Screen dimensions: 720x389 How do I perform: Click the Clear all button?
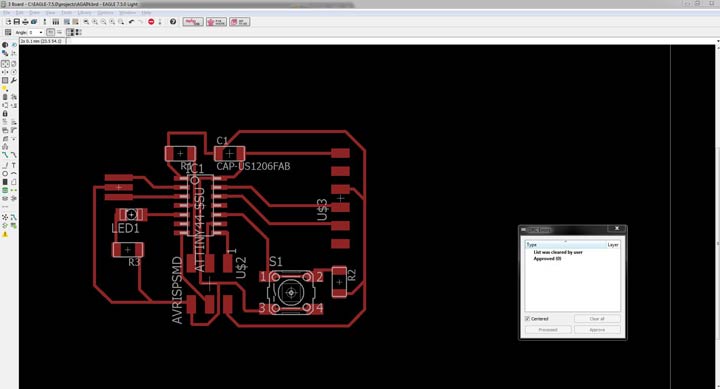click(597, 319)
